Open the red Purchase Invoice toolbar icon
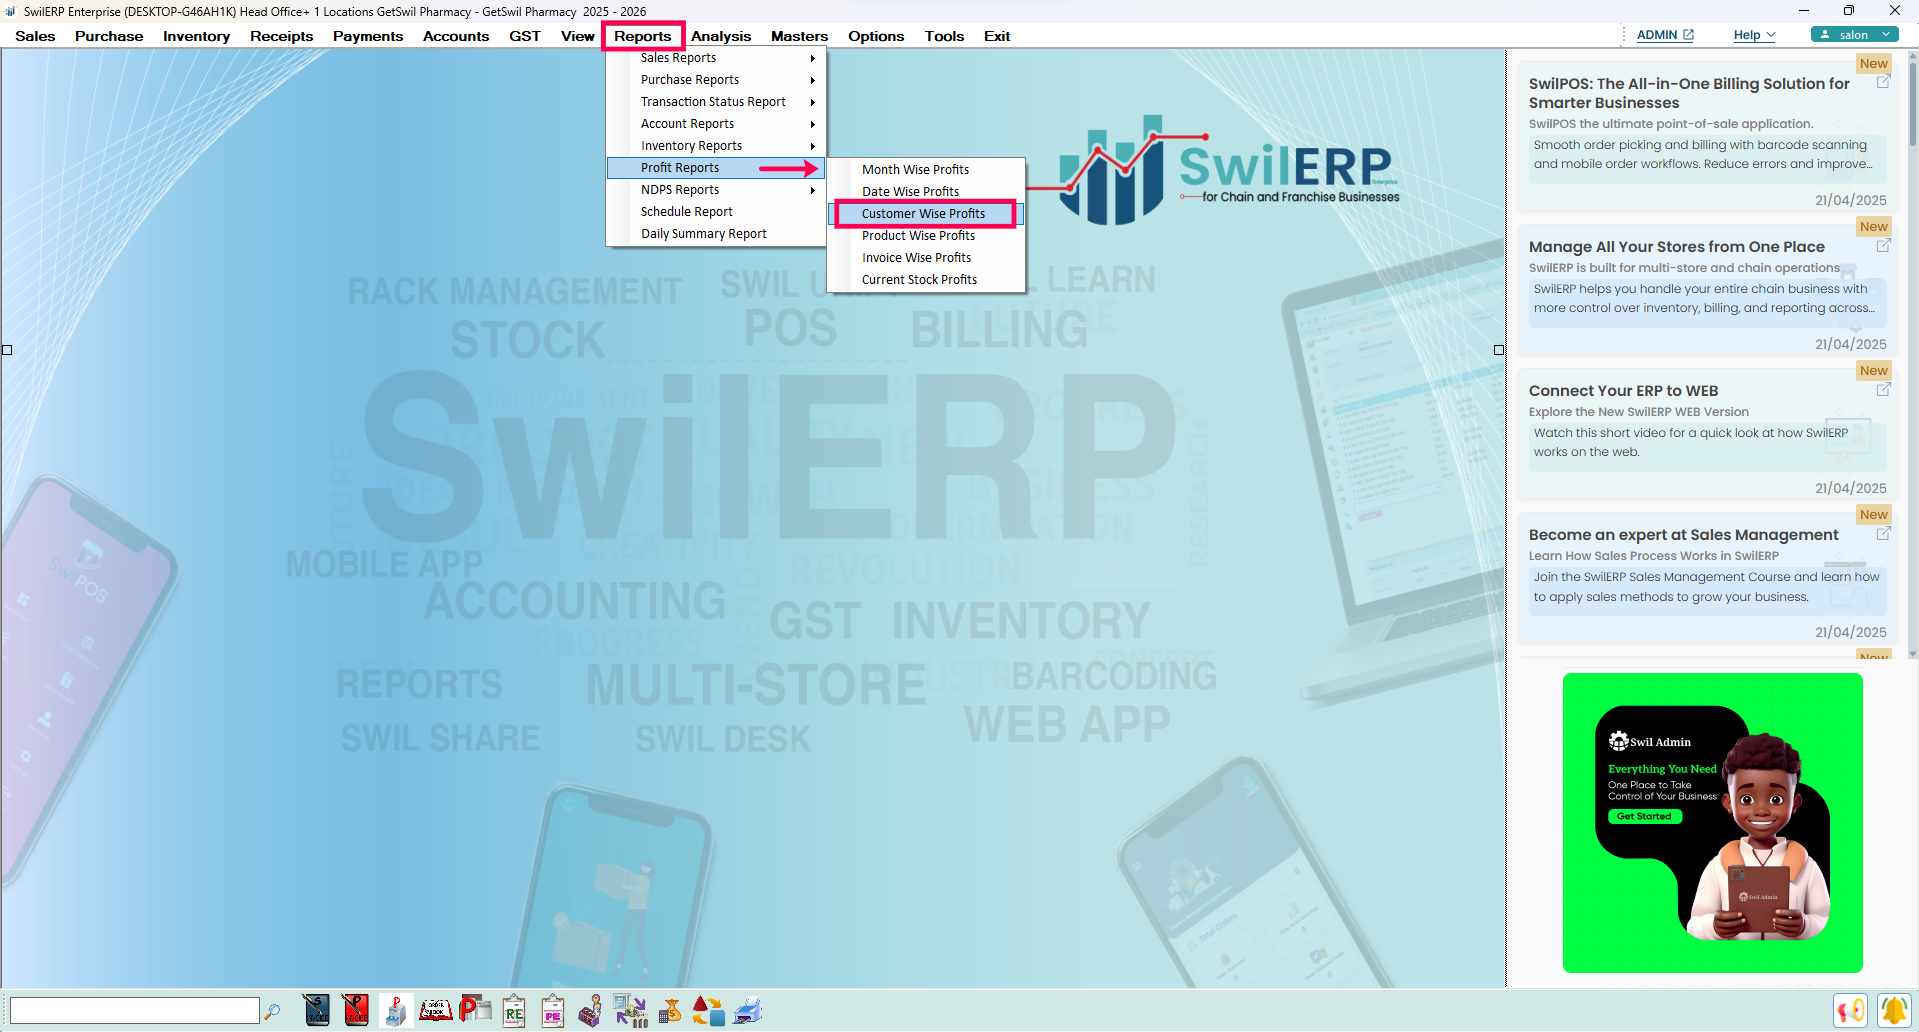The height and width of the screenshot is (1032, 1919). click(x=355, y=1010)
